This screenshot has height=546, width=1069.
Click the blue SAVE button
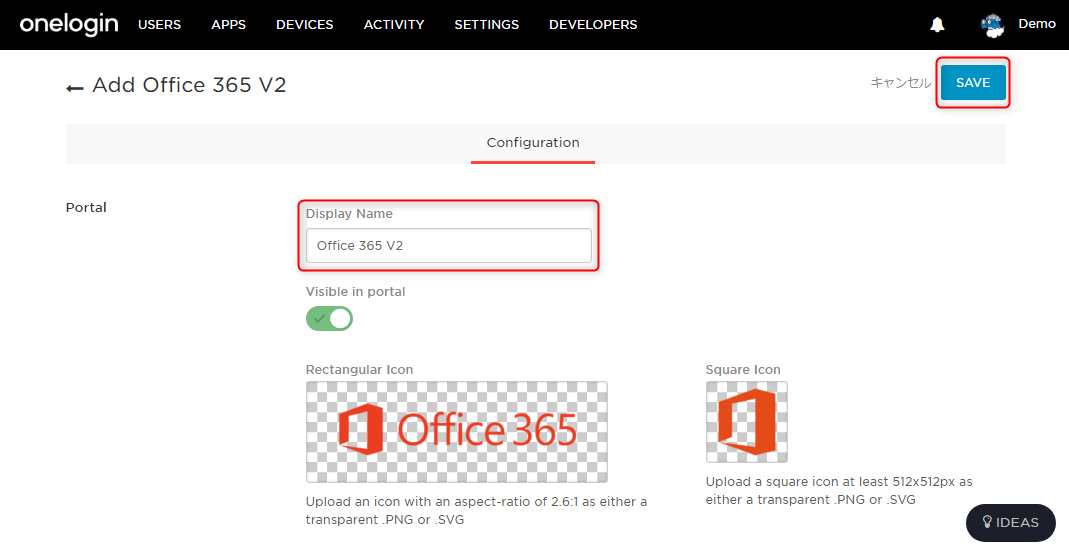click(973, 82)
